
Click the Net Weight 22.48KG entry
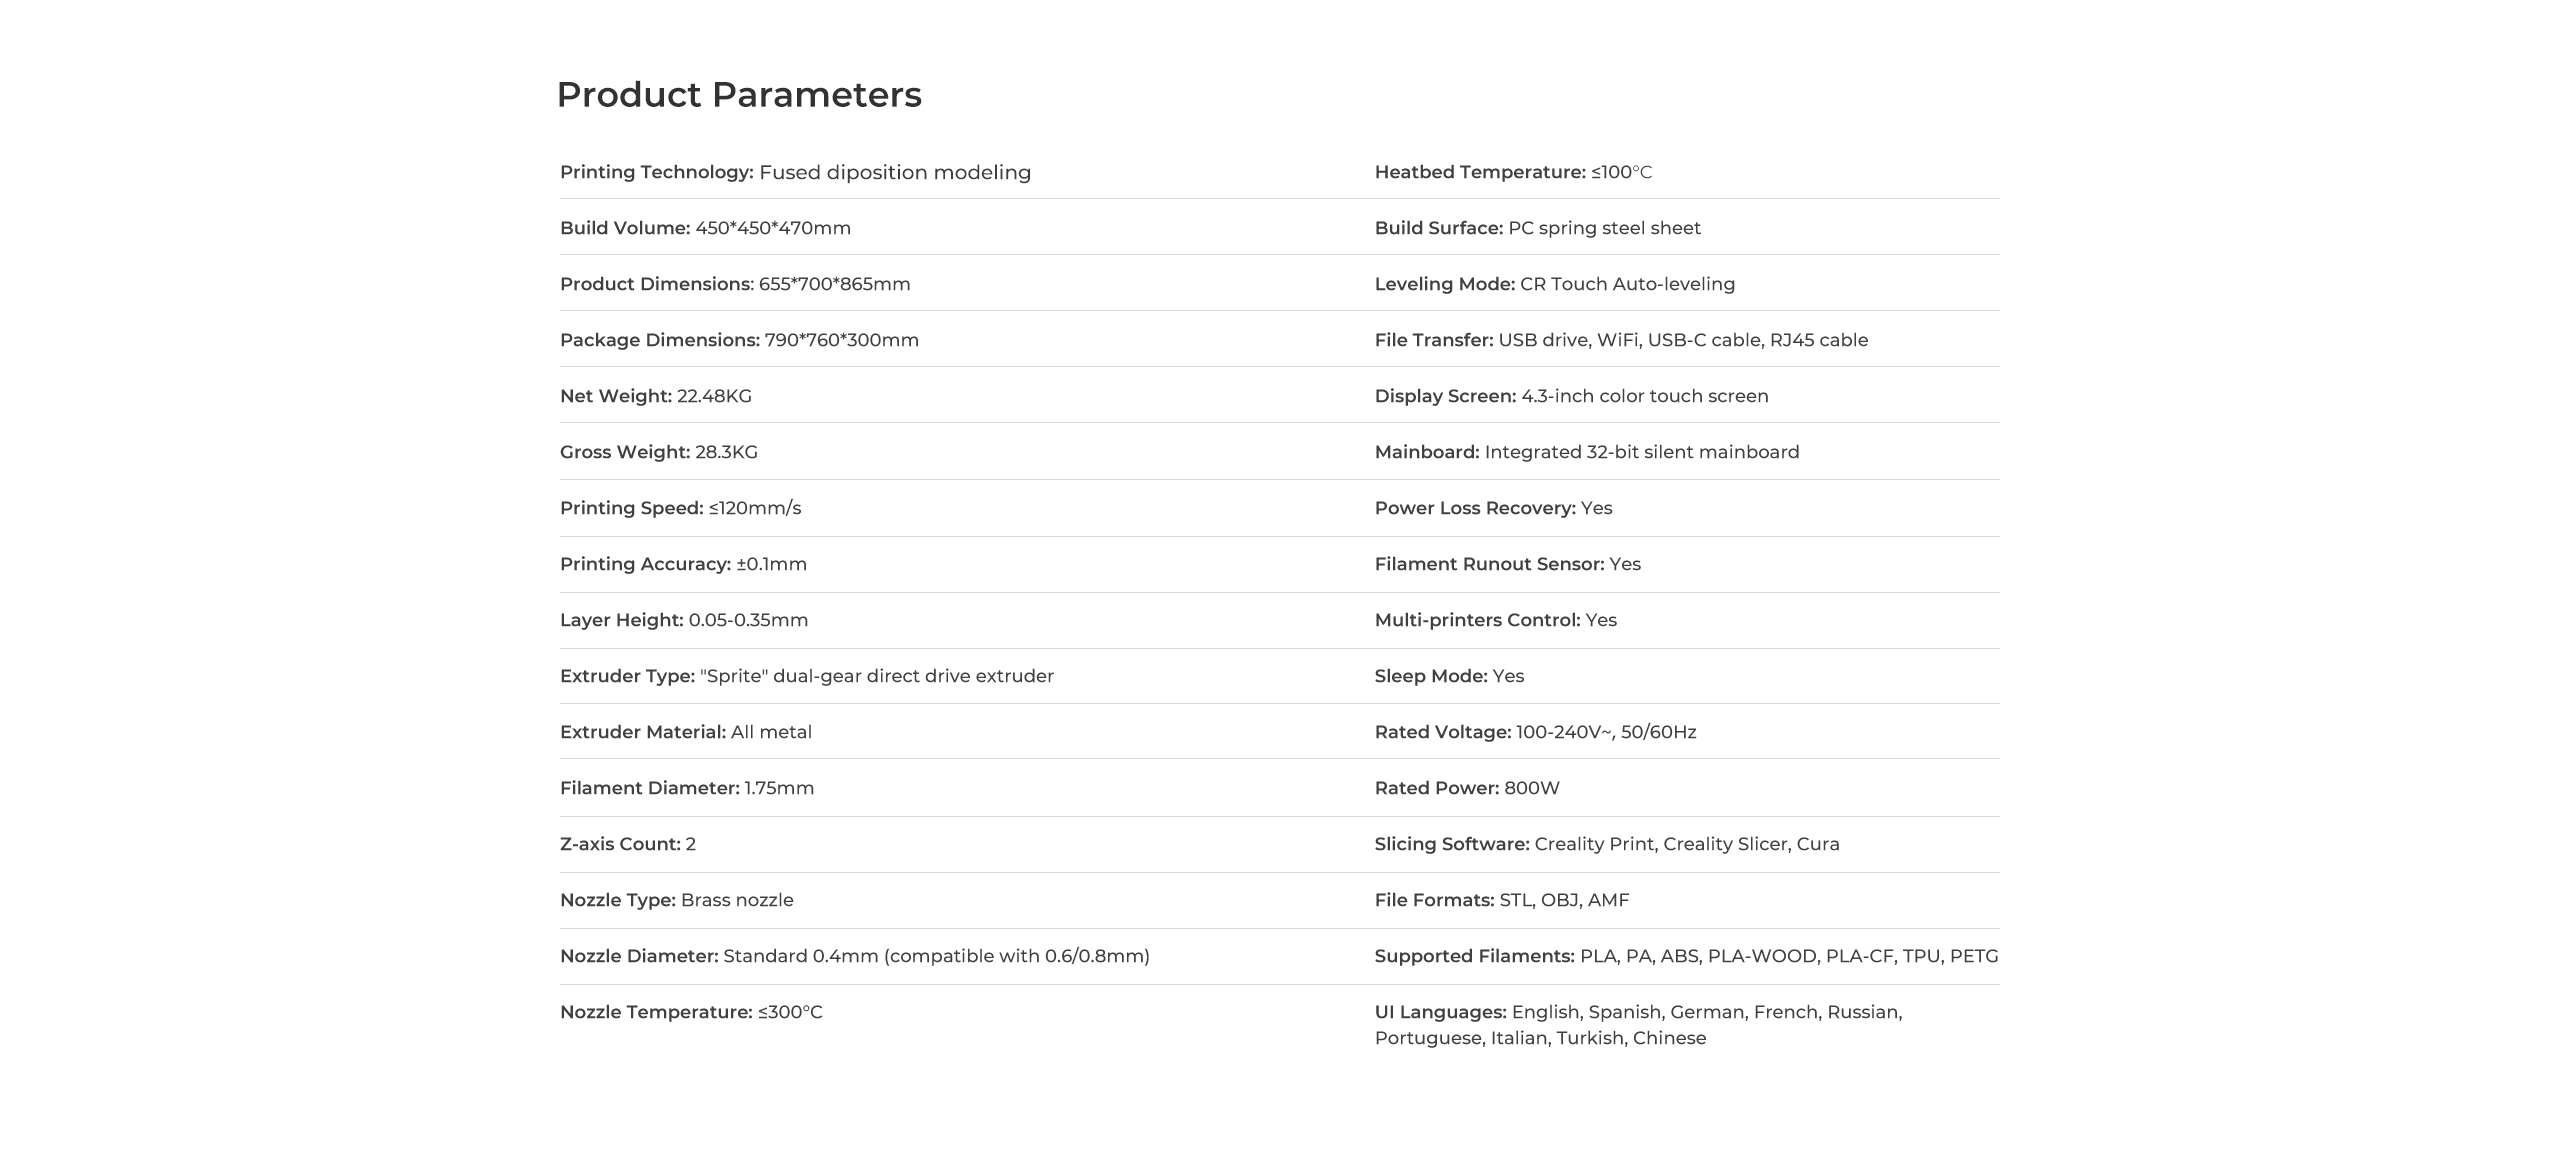pyautogui.click(x=655, y=396)
